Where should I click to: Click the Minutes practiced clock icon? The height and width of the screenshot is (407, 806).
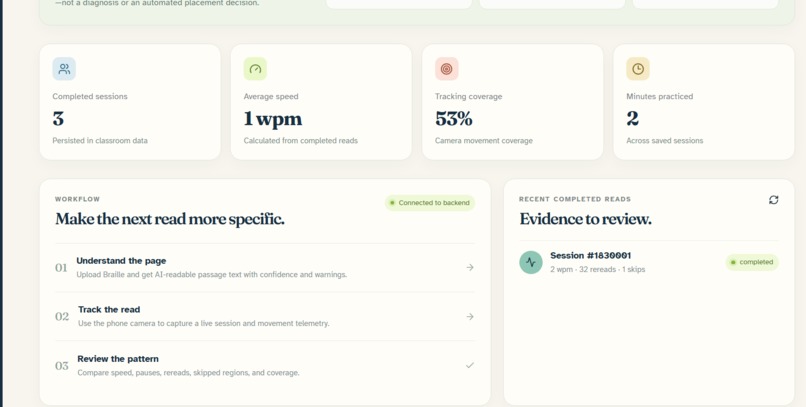638,69
